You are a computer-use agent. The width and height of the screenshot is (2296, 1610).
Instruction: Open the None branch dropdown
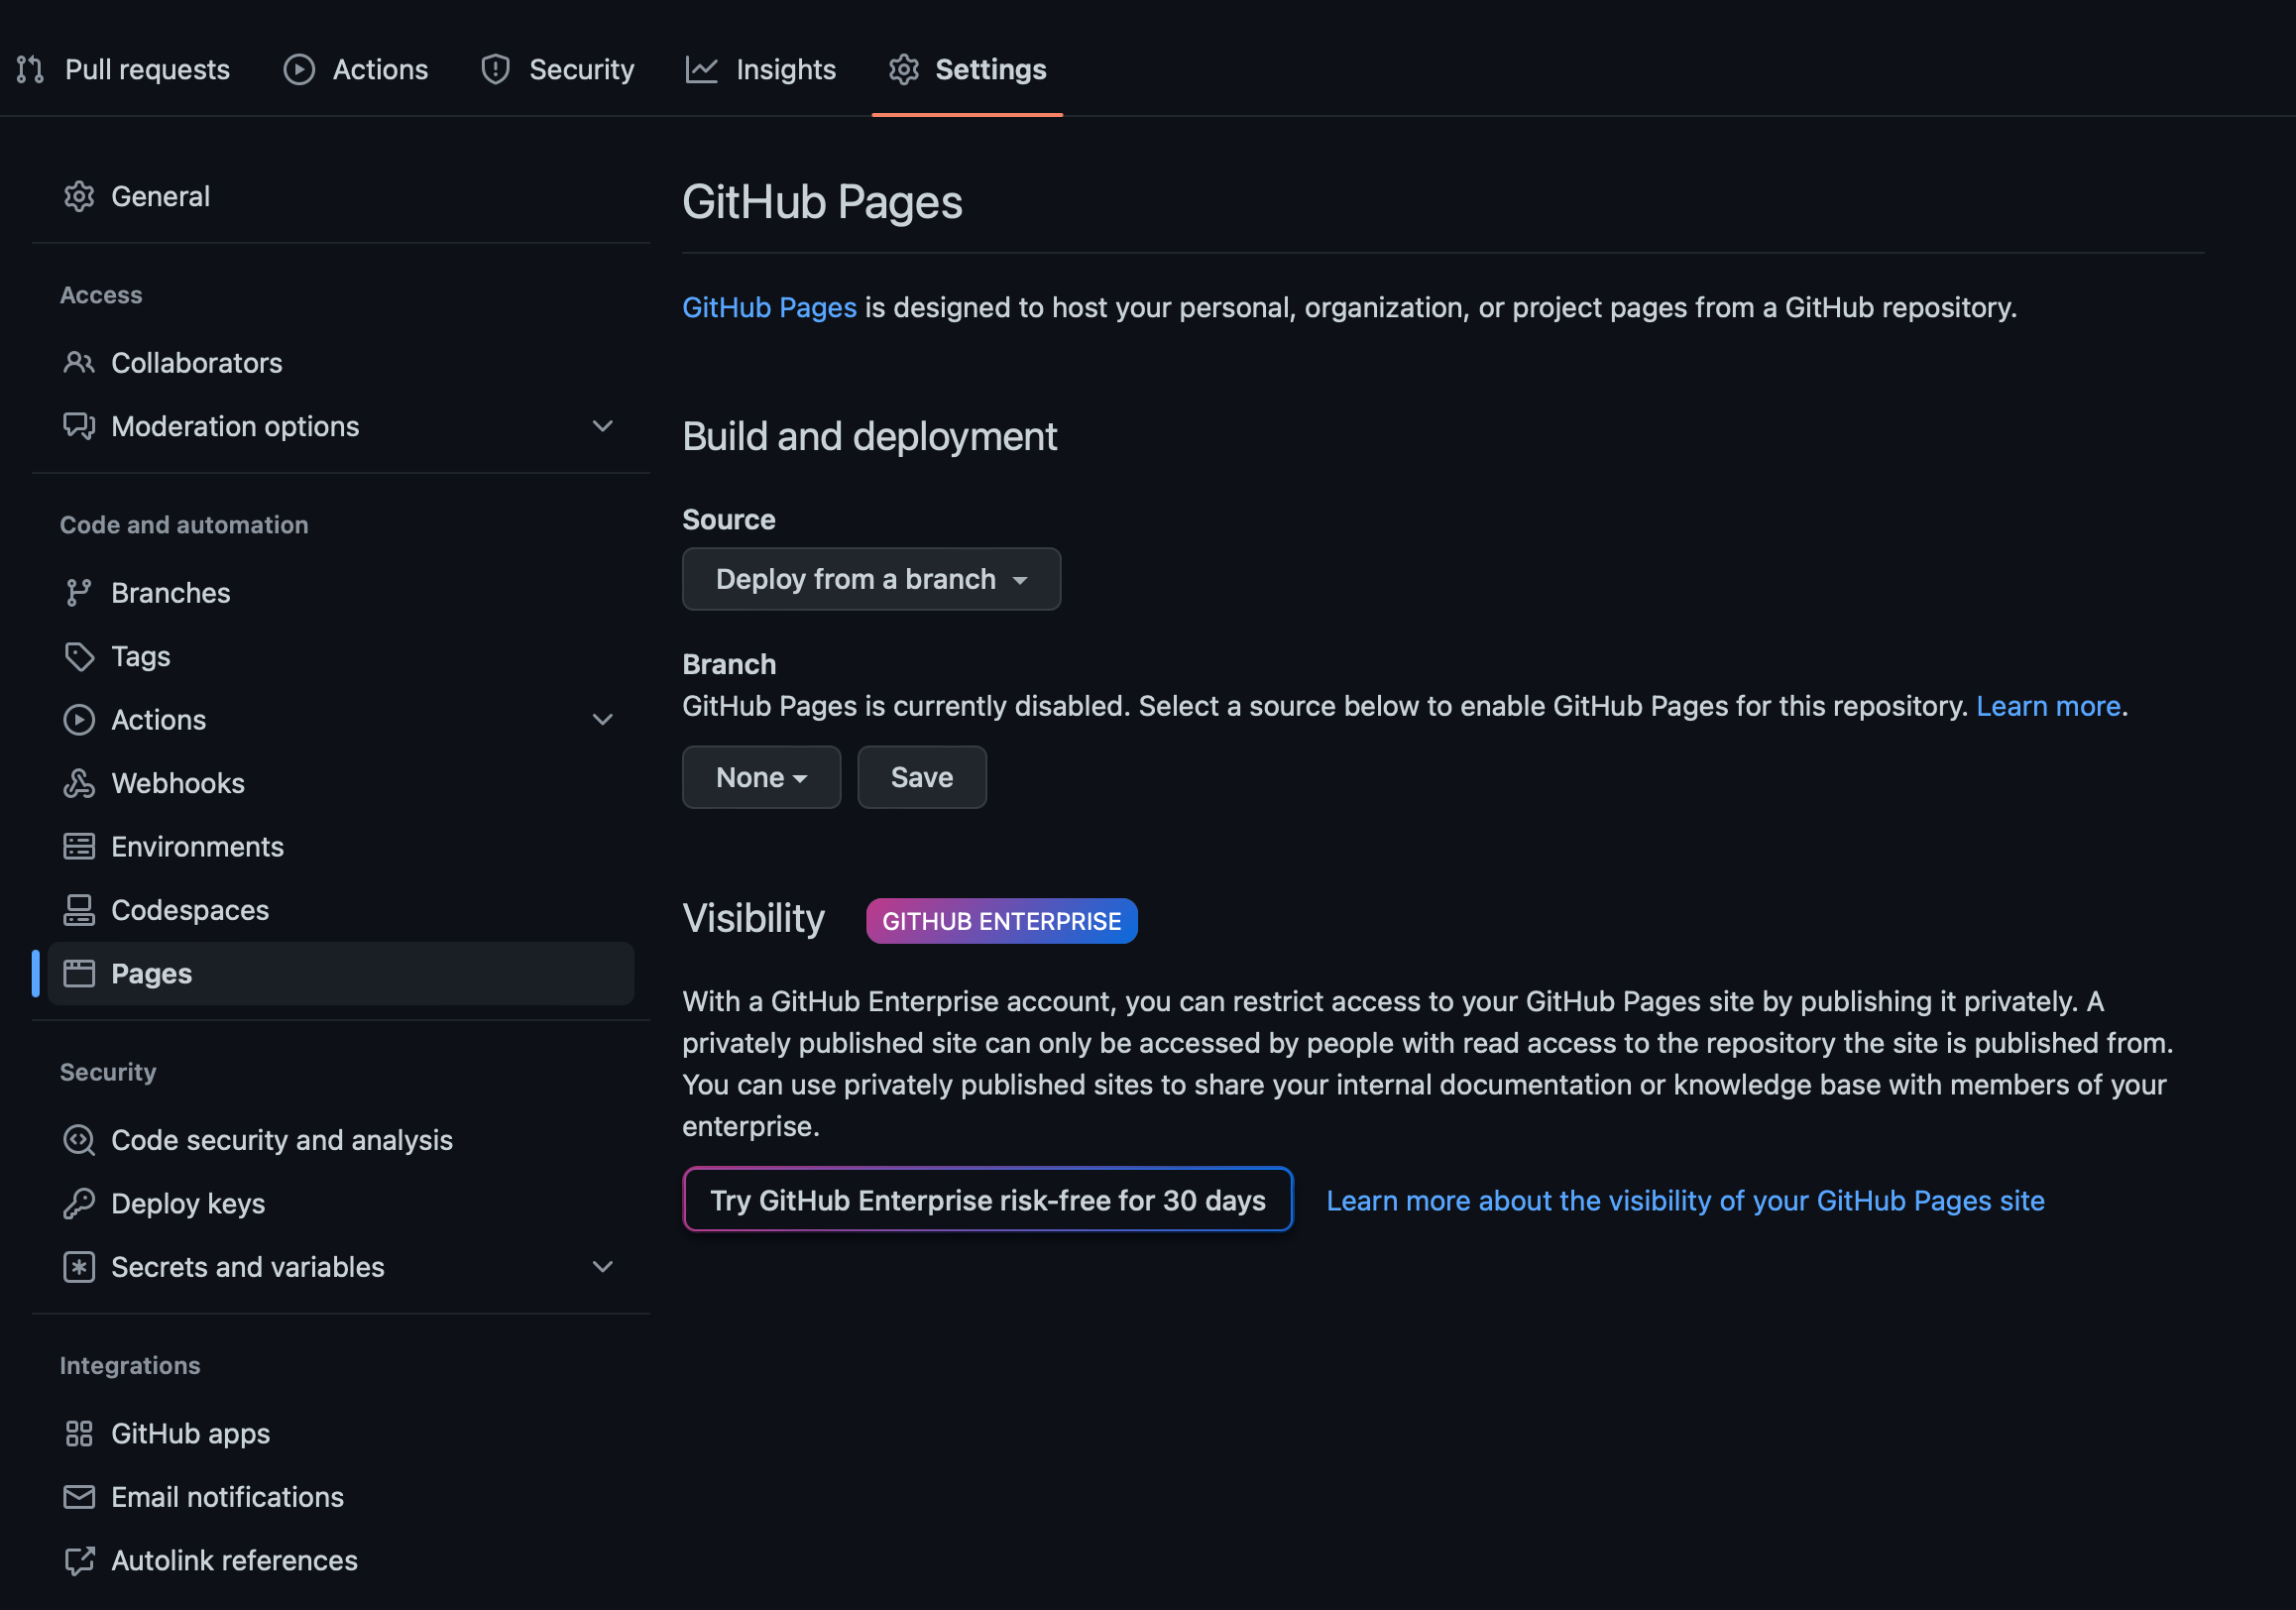(x=761, y=777)
